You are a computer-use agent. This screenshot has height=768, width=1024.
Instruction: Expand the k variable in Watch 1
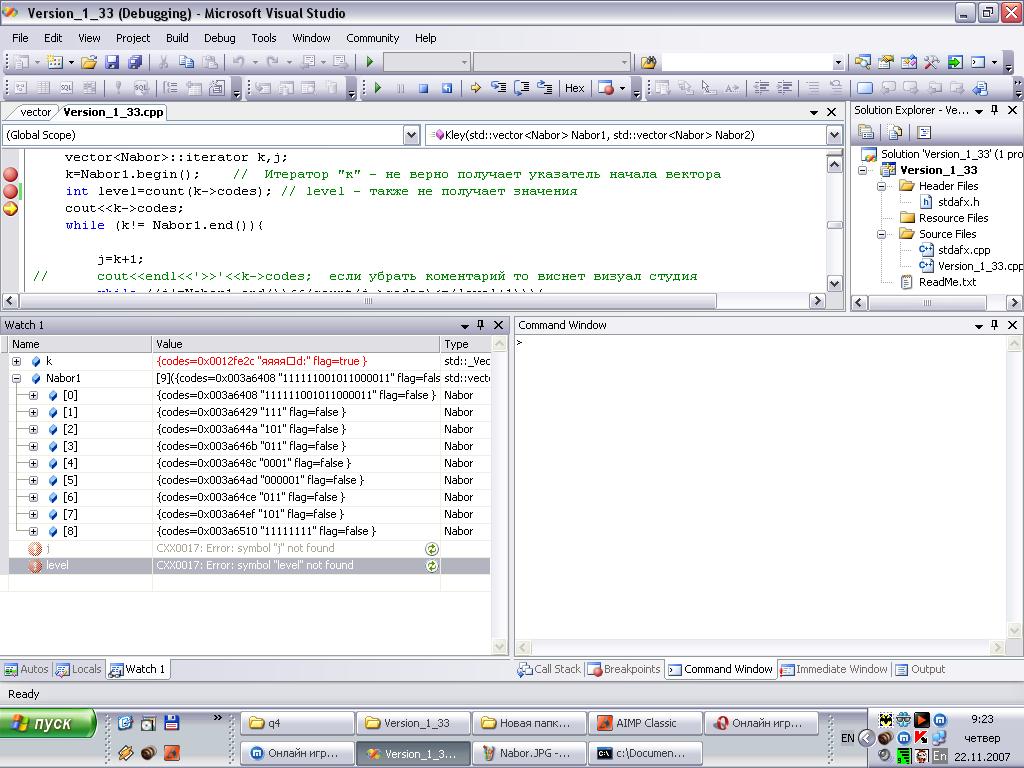pos(16,361)
